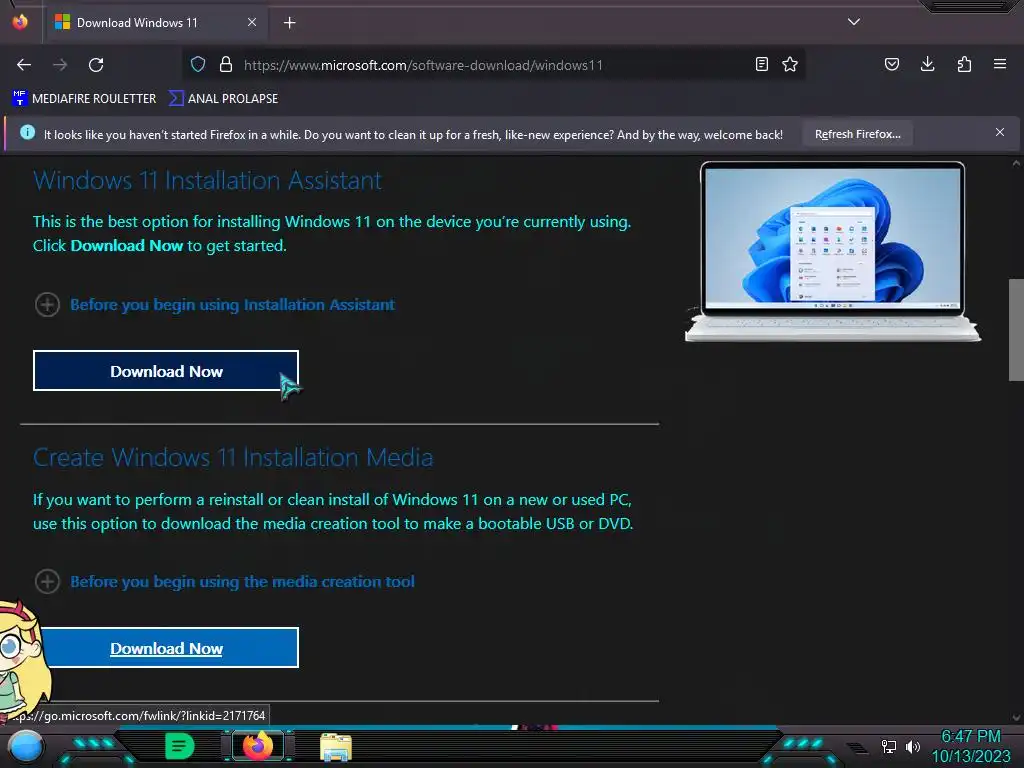The width and height of the screenshot is (1024, 768).
Task: Click the Firefox logo icon left of tabs
Action: [x=20, y=22]
